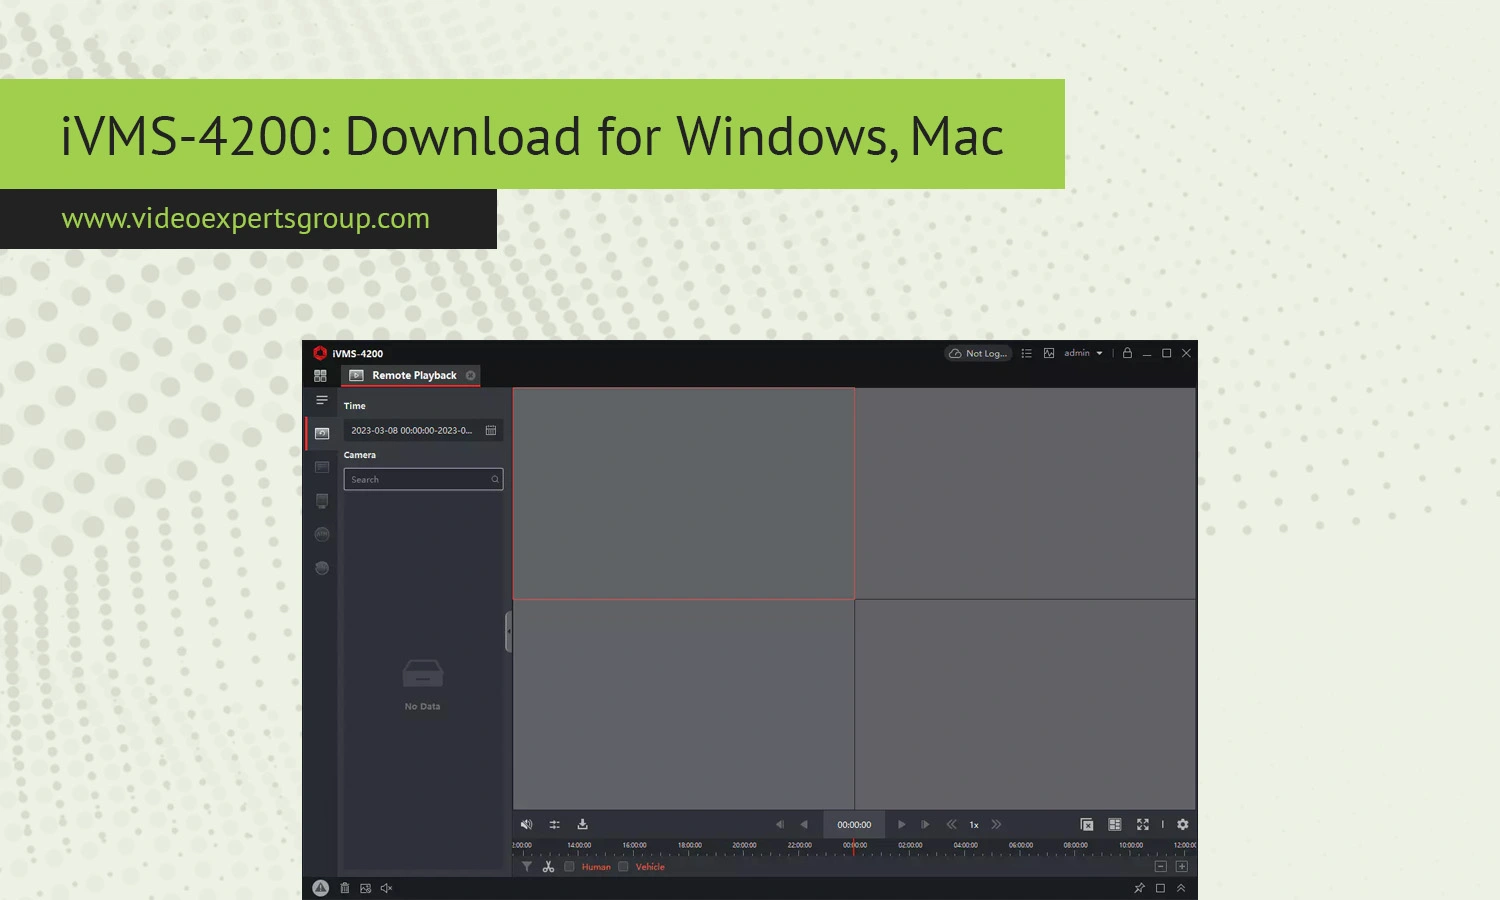1500x900 pixels.
Task: Open the timeline filter funnel icon
Action: click(x=527, y=867)
